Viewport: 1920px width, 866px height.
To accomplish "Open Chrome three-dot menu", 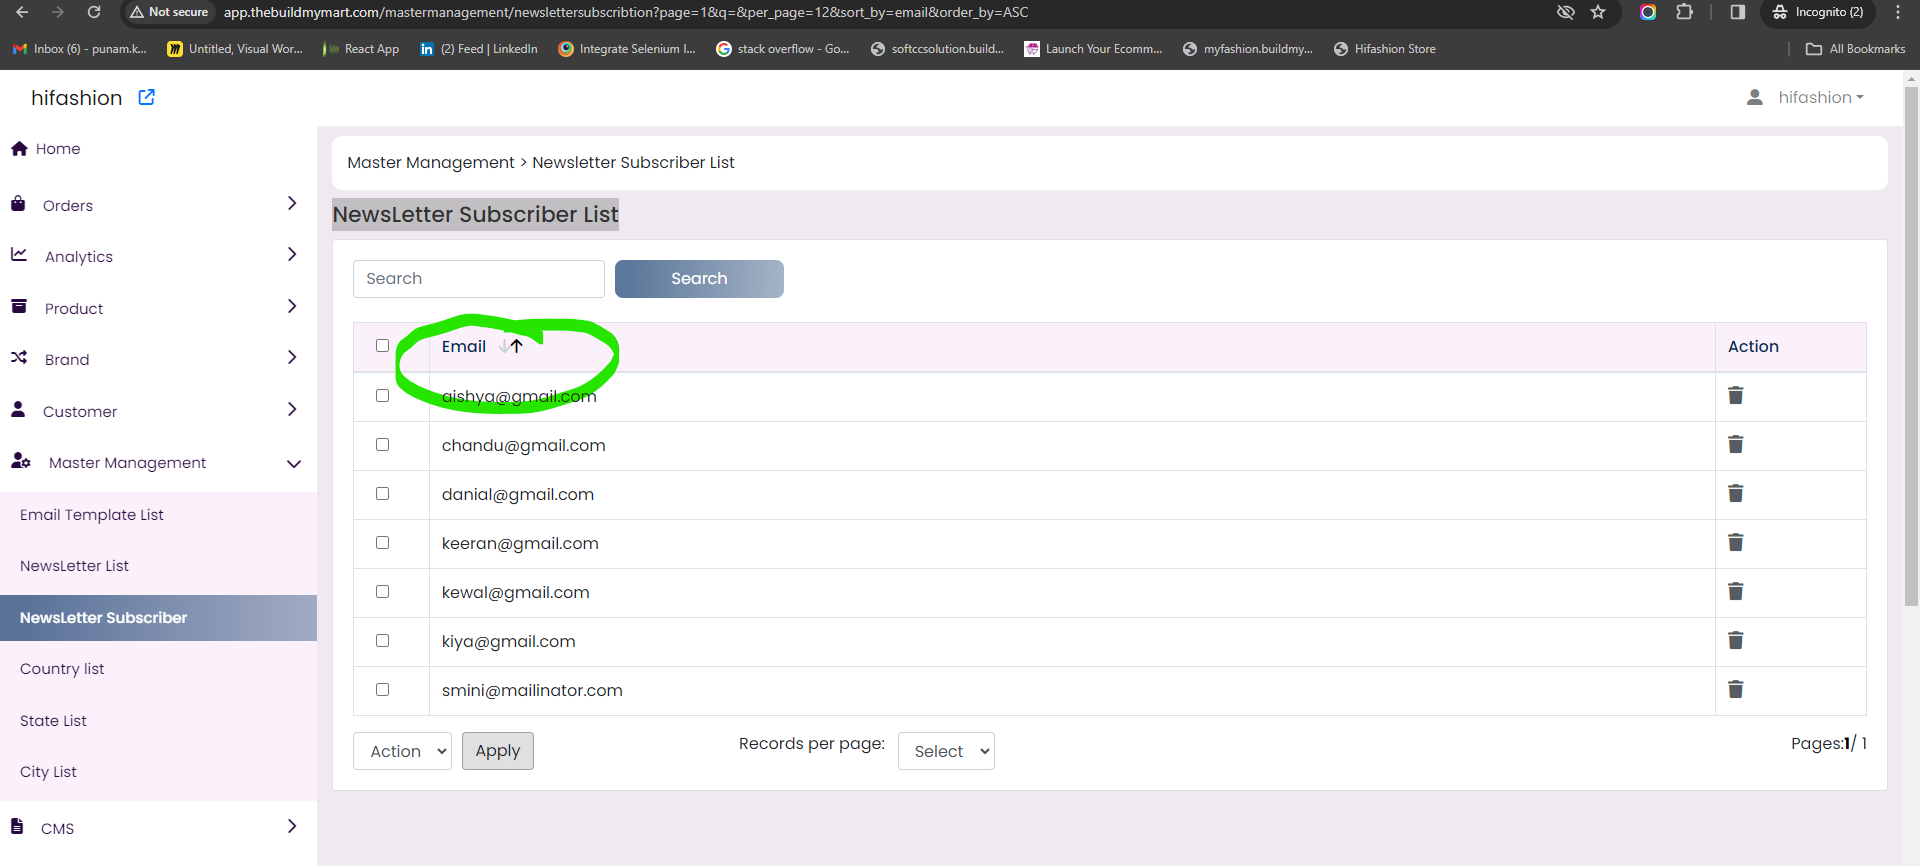I will point(1898,12).
